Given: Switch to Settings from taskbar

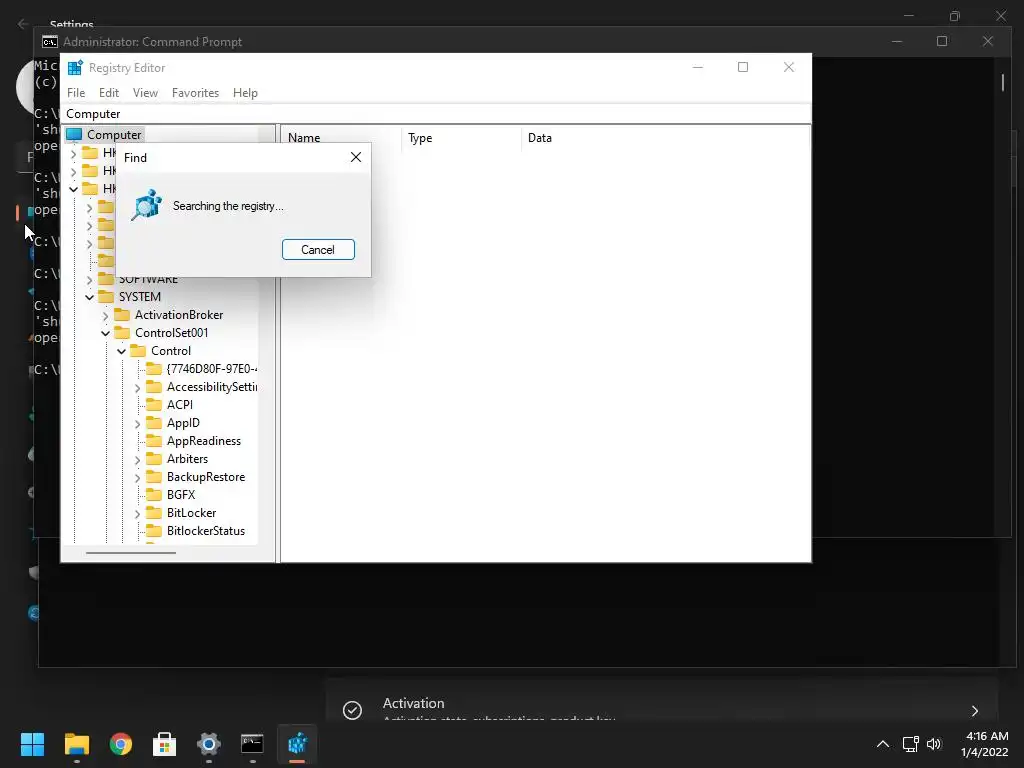Looking at the screenshot, I should (209, 744).
